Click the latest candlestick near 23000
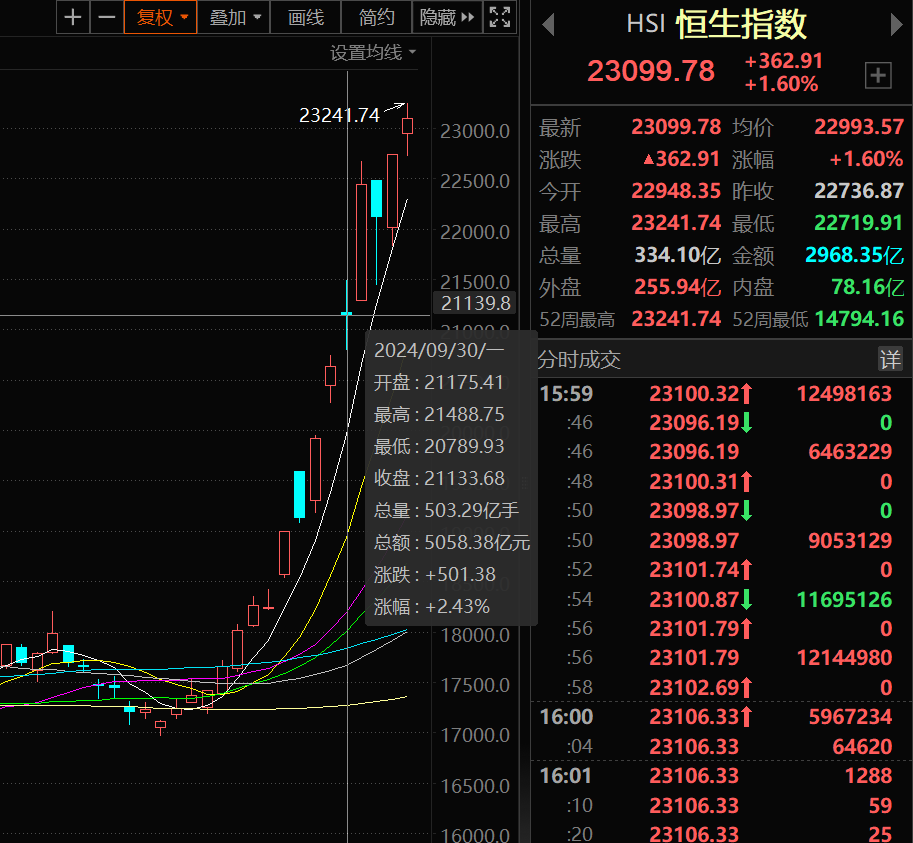The image size is (913, 843). [x=408, y=126]
